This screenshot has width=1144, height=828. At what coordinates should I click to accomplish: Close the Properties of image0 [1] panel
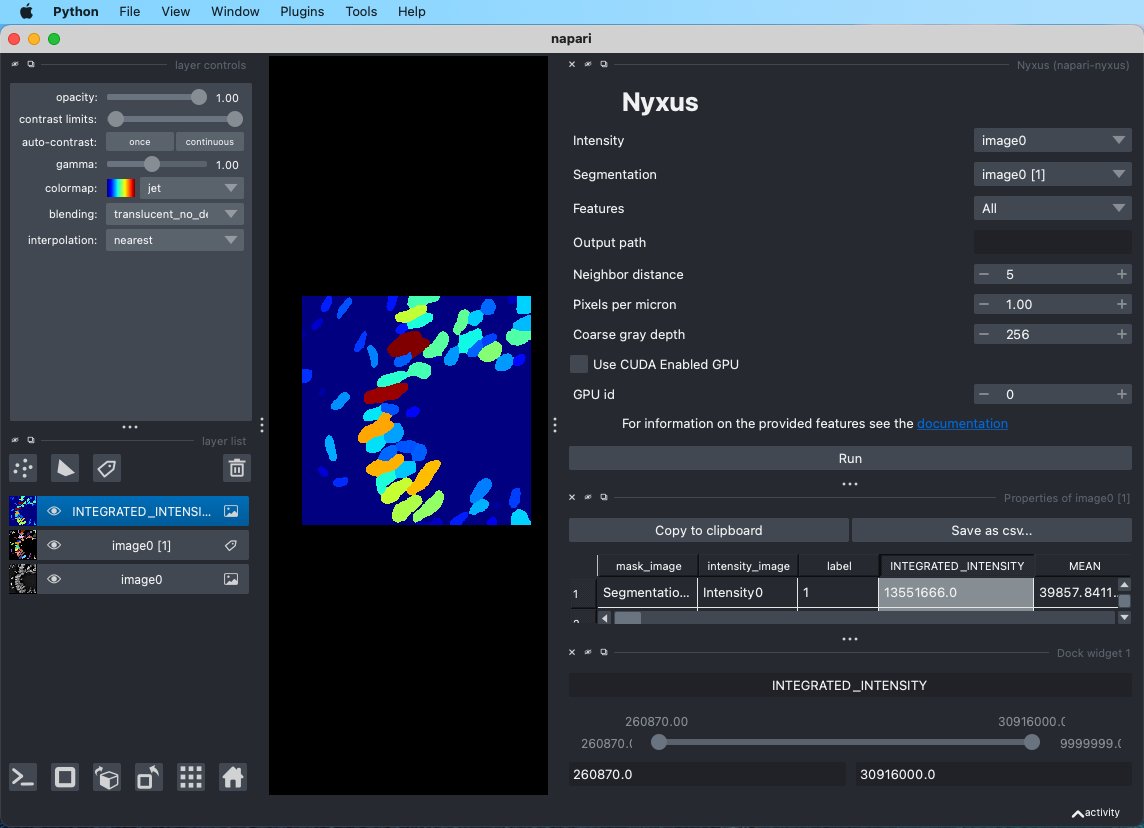572,497
